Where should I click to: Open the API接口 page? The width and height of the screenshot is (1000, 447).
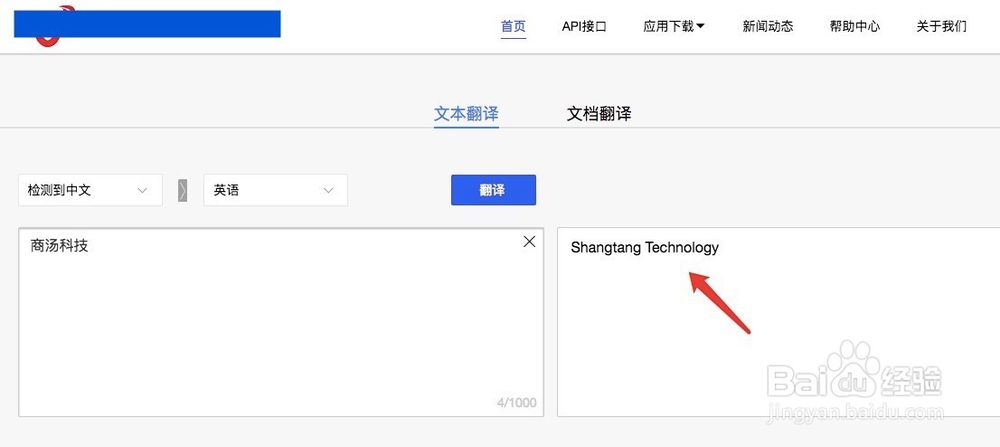pyautogui.click(x=584, y=26)
